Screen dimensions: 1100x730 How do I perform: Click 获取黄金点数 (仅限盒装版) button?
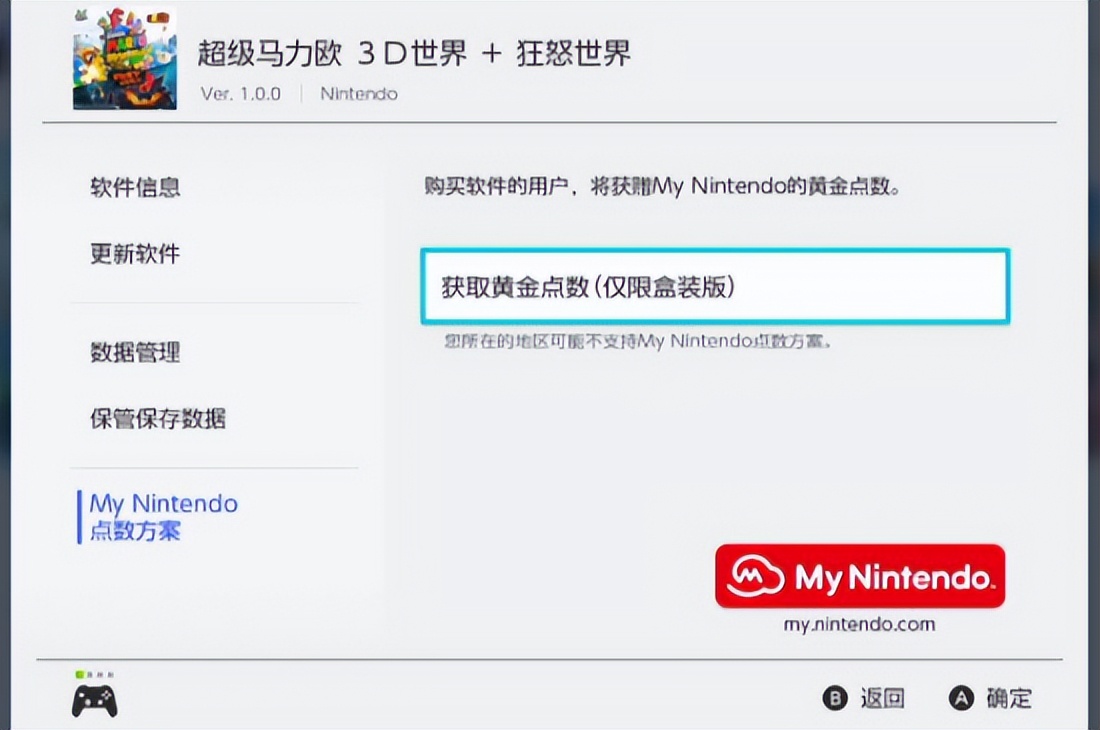coord(715,286)
